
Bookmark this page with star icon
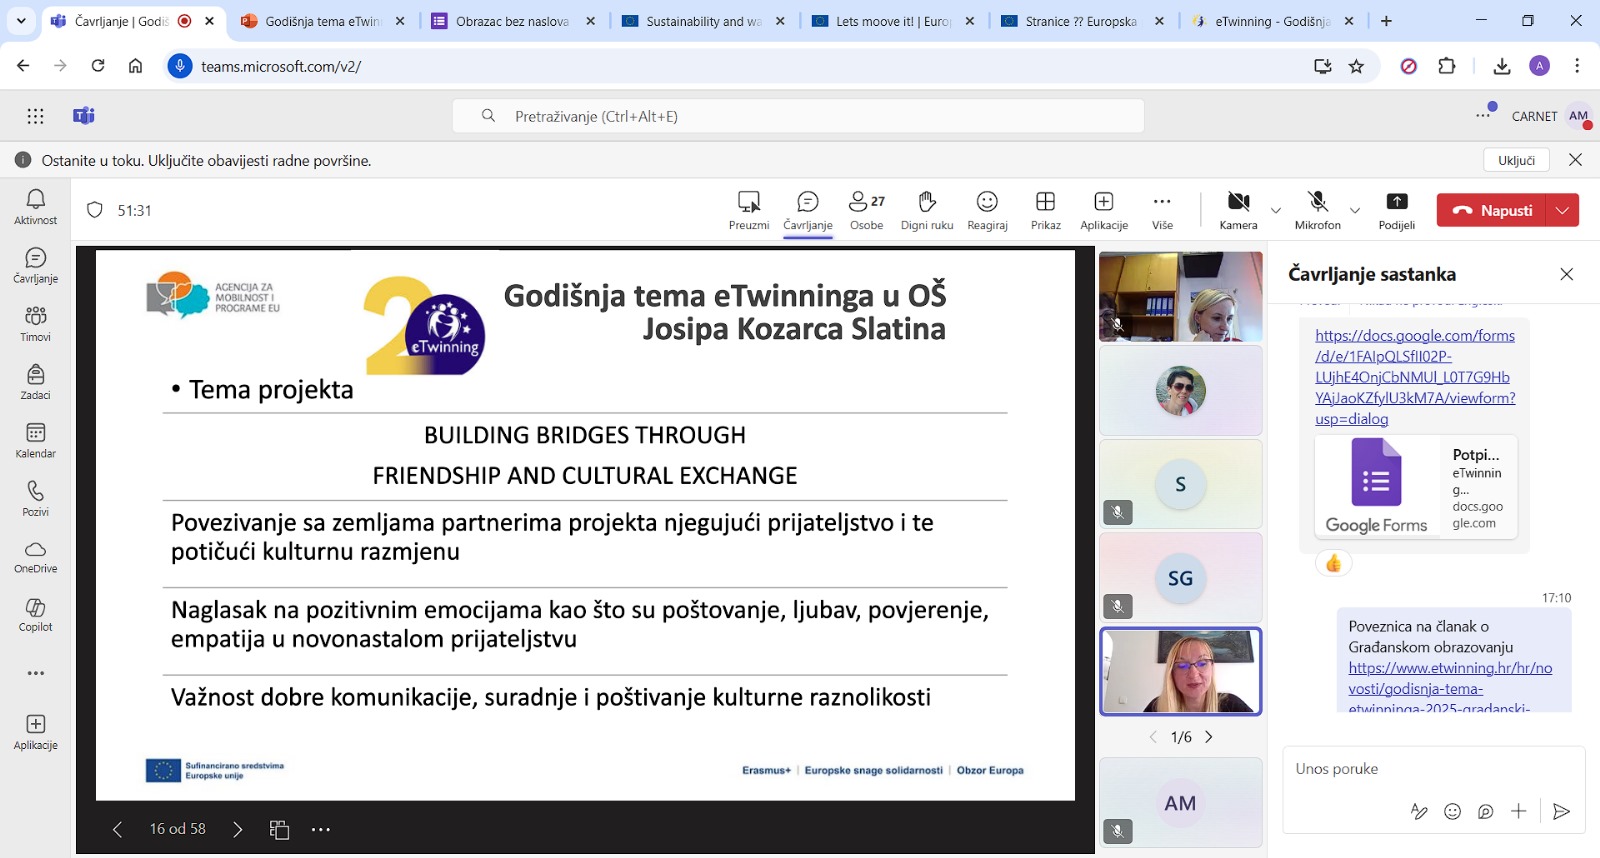[1356, 66]
